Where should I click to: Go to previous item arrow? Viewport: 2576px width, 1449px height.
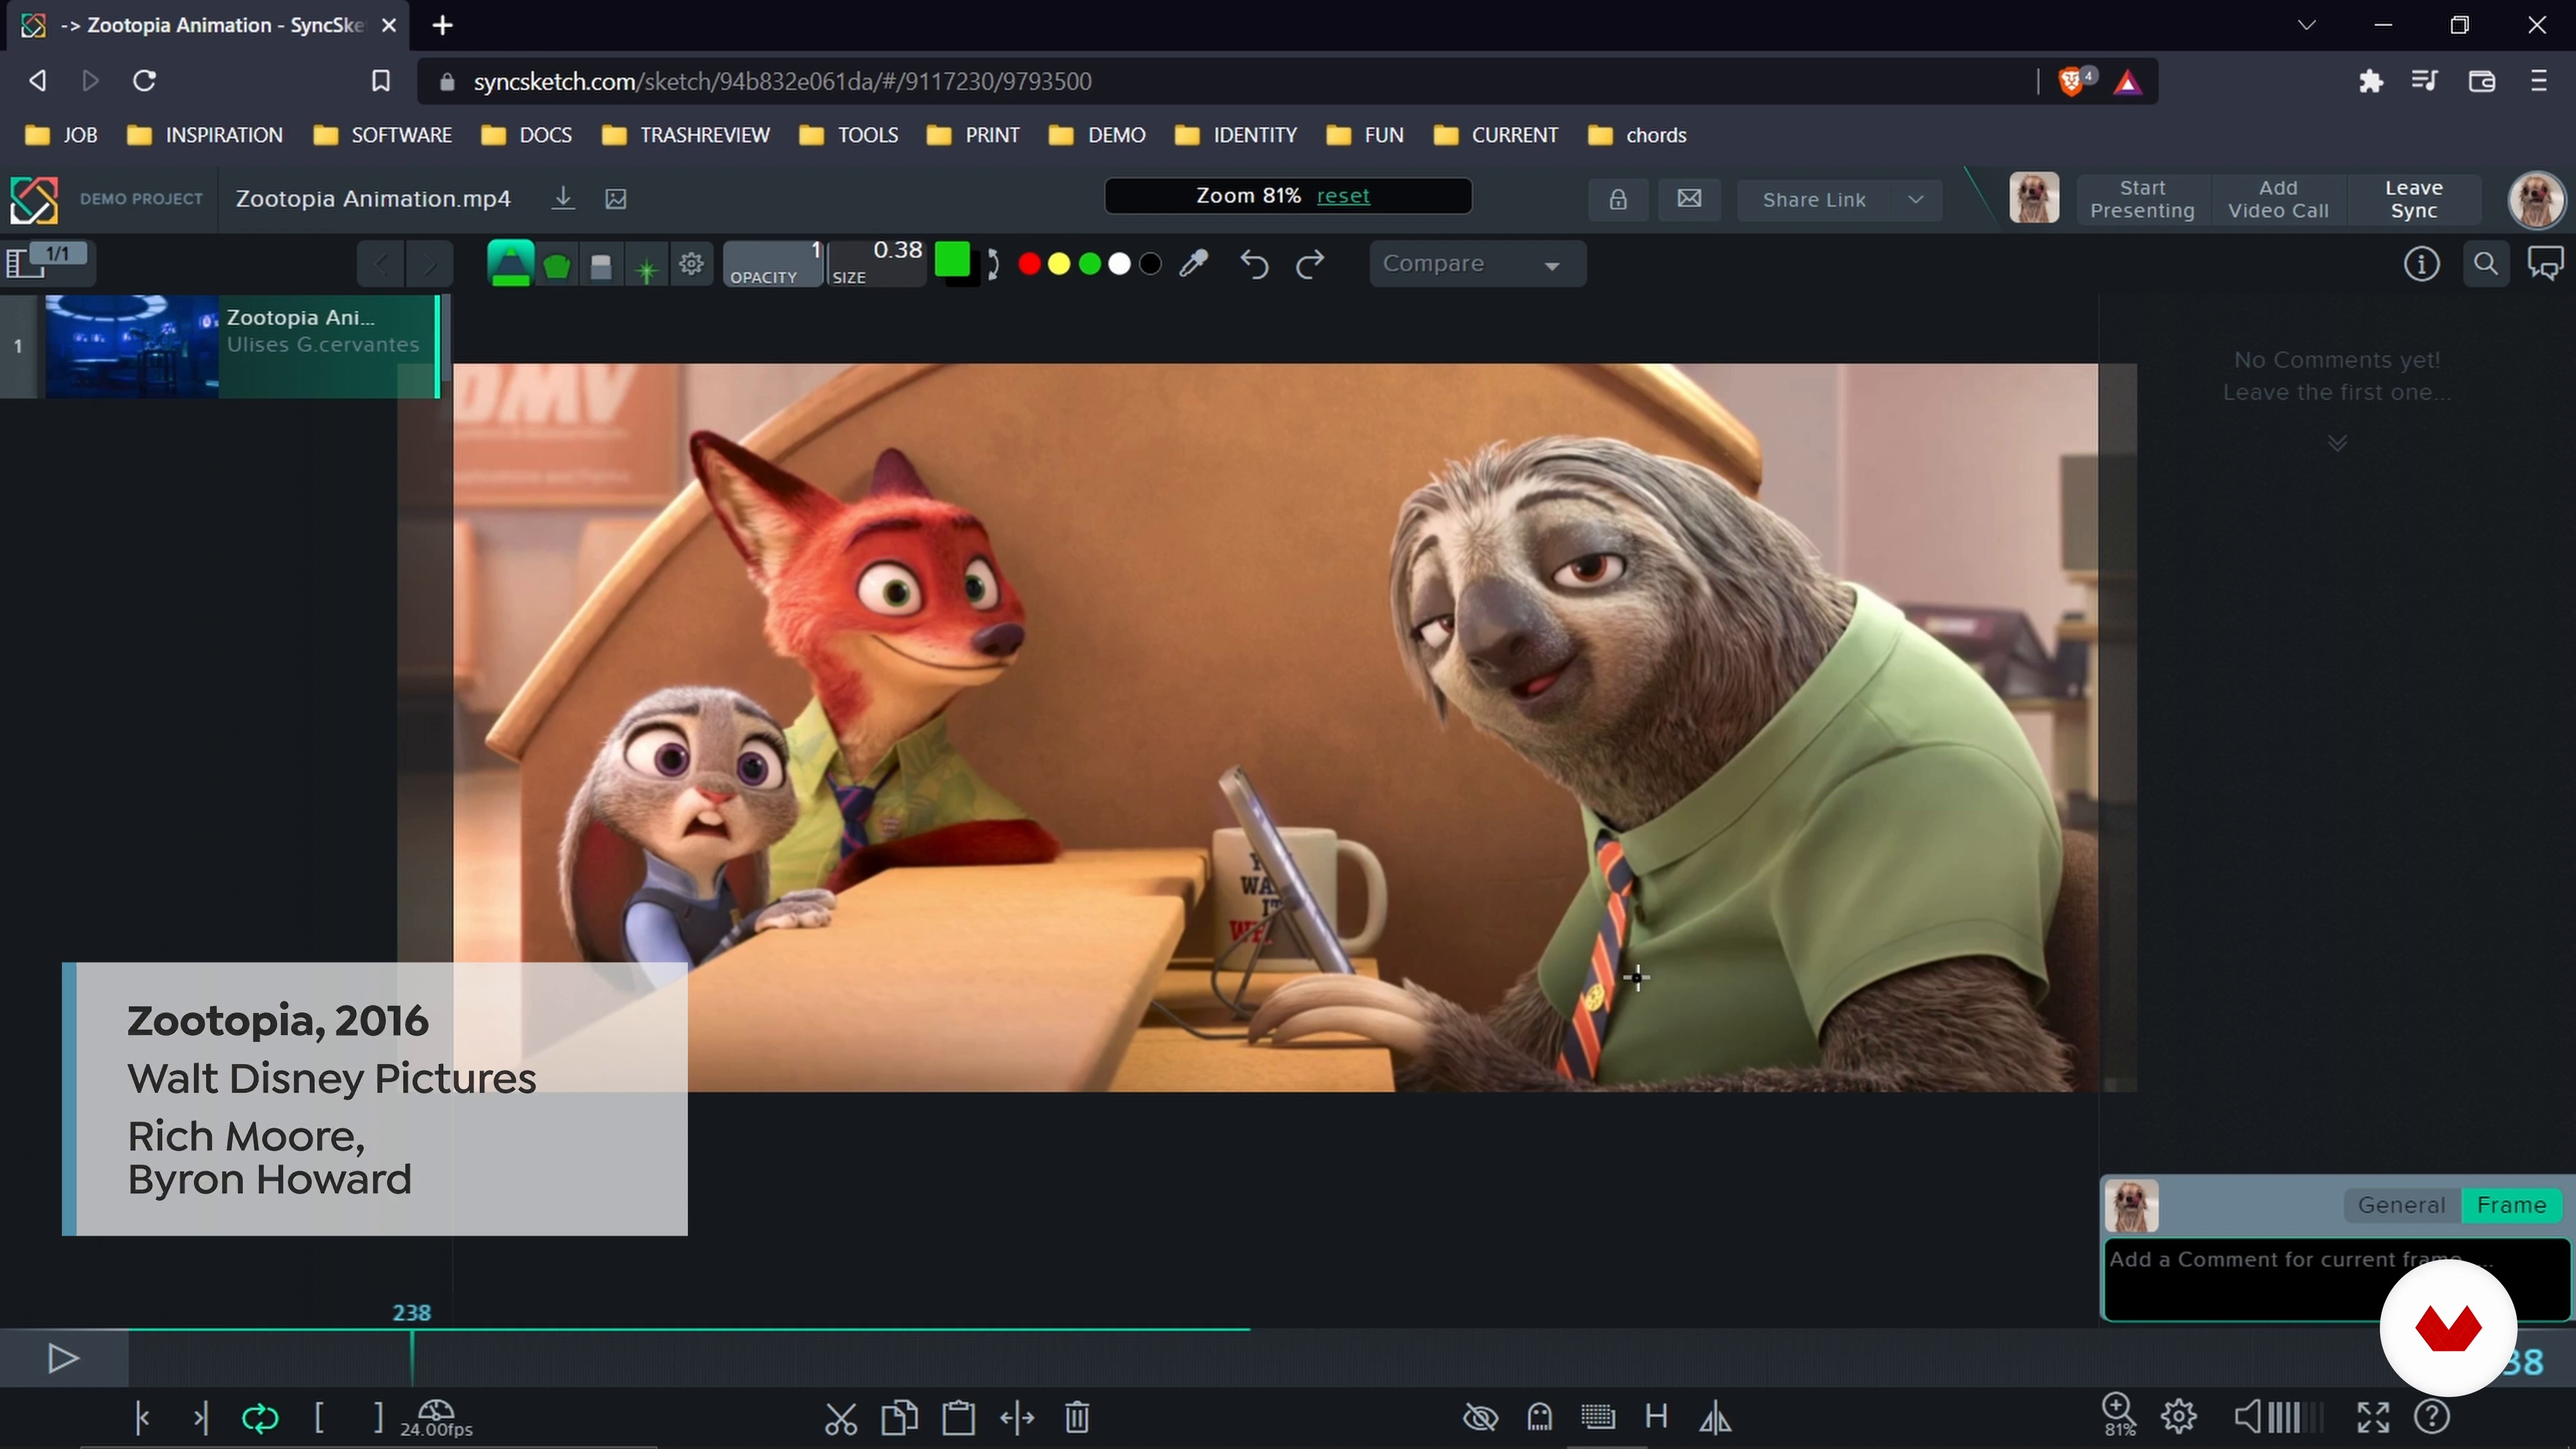point(380,264)
